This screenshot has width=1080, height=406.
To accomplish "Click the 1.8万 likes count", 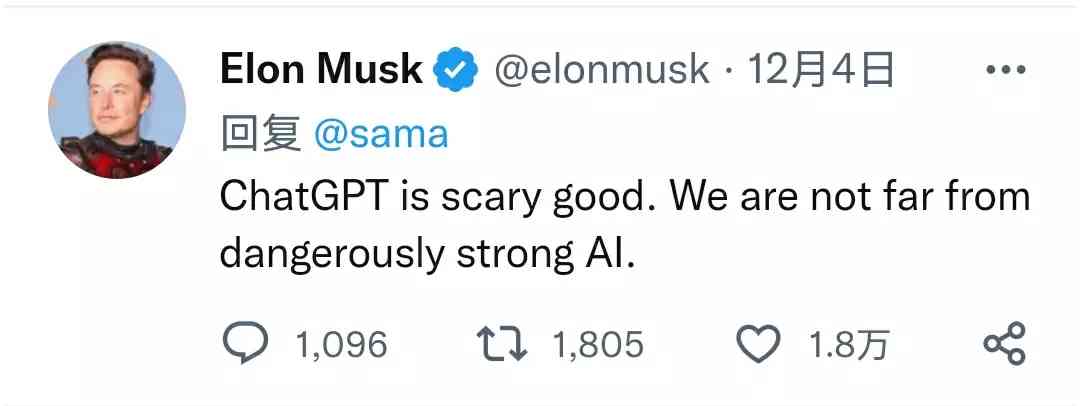I will (848, 345).
